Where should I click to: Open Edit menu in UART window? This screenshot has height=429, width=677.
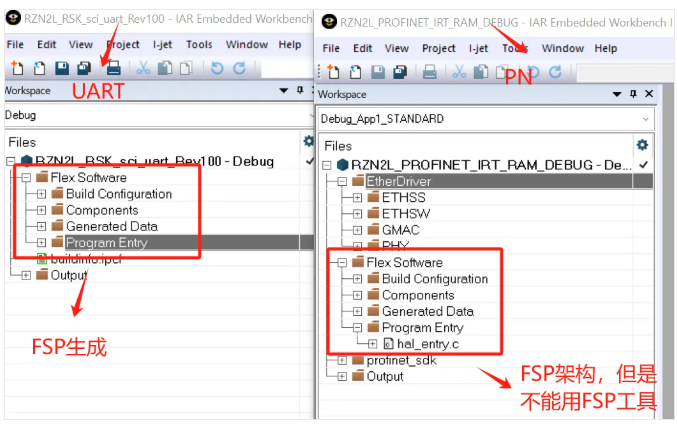[46, 44]
